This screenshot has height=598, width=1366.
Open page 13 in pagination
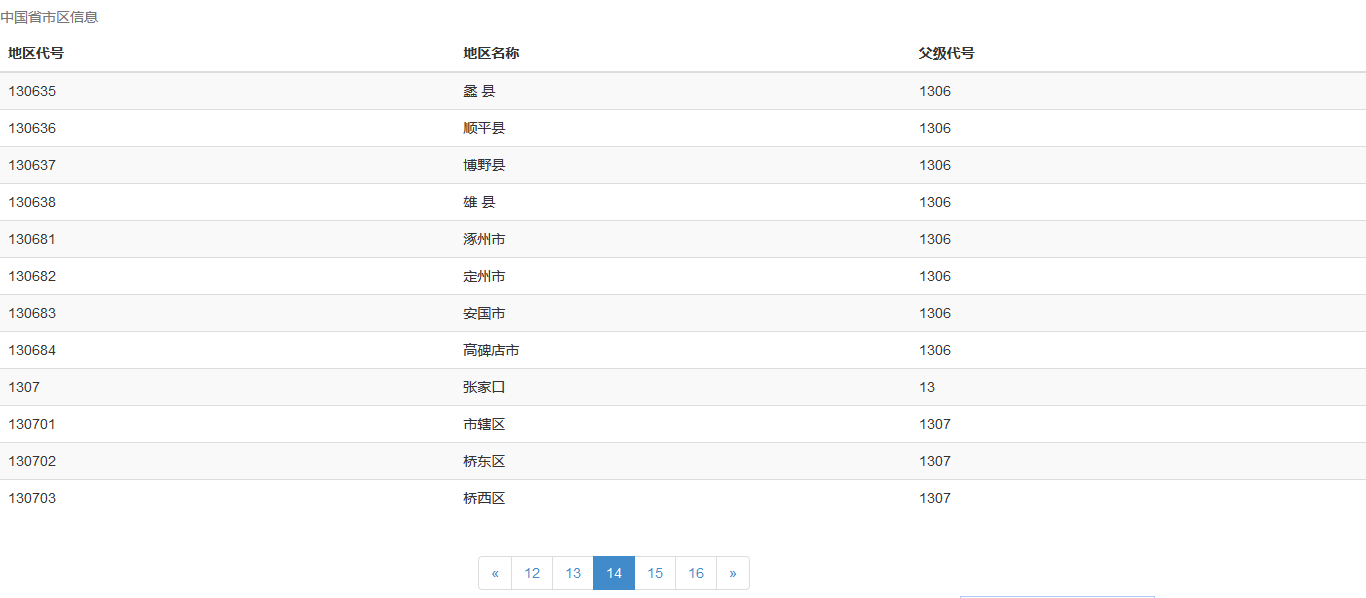click(x=573, y=573)
